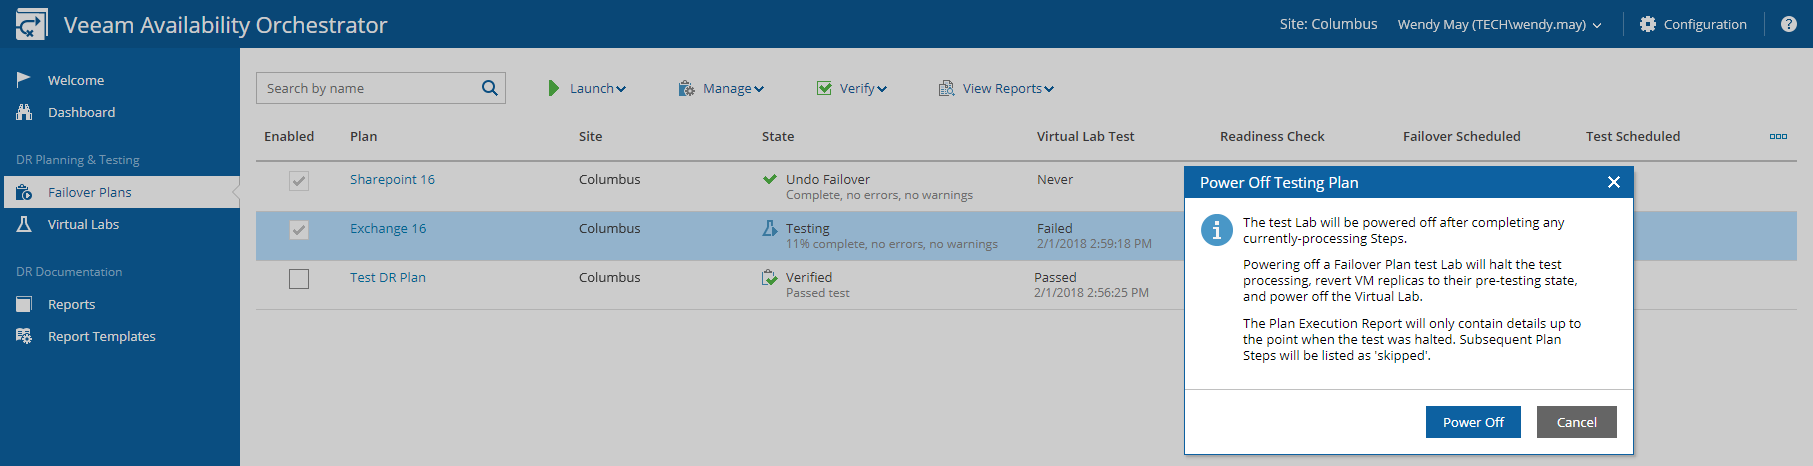Image resolution: width=1813 pixels, height=466 pixels.
Task: Click the Report Templates icon in sidebar
Action: tap(24, 336)
